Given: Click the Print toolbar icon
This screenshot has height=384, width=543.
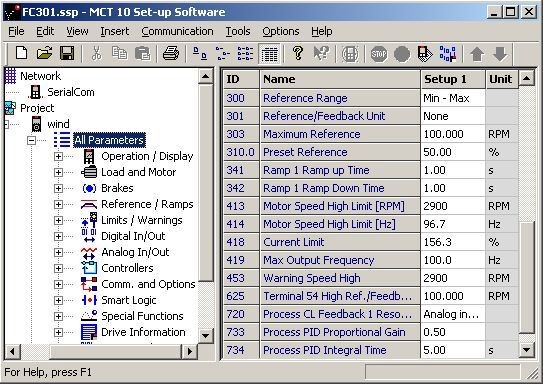Looking at the screenshot, I should pyautogui.click(x=171, y=54).
